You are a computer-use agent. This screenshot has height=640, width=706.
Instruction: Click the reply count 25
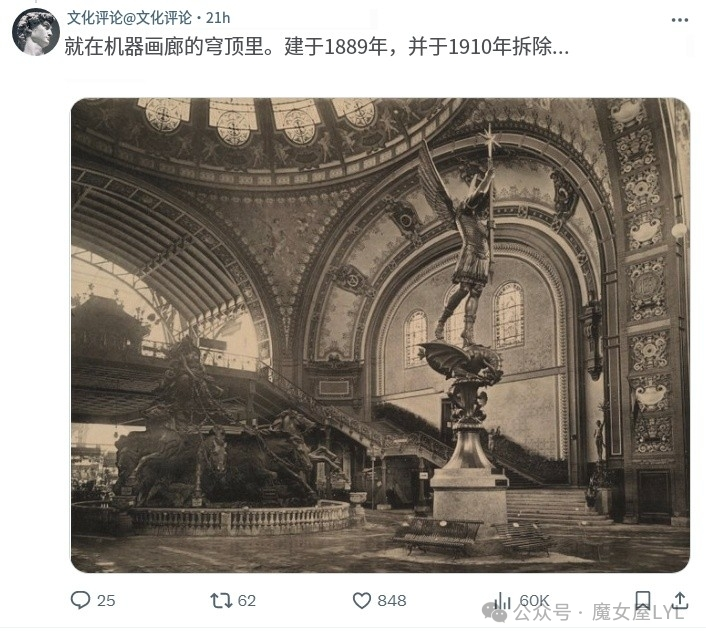coord(106,600)
